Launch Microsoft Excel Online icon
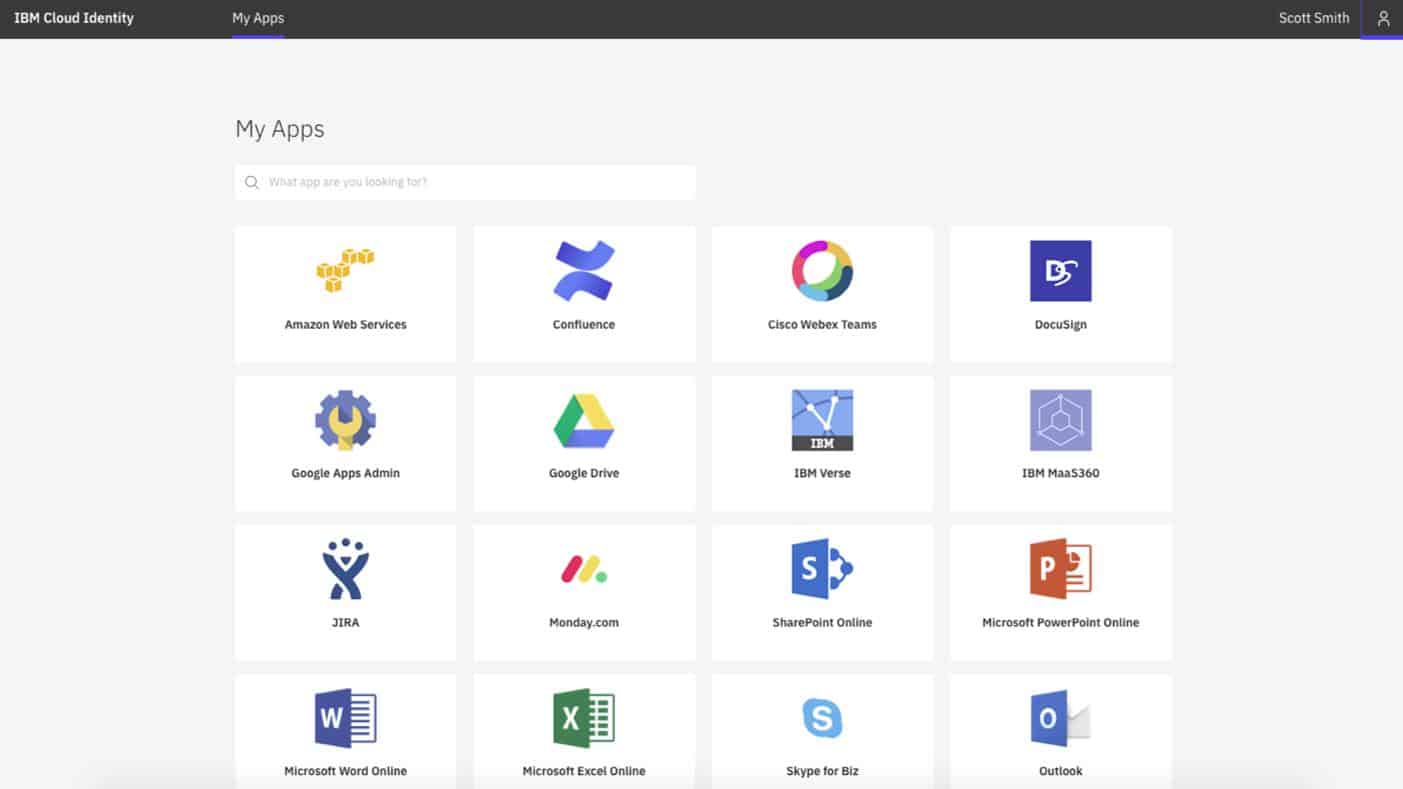This screenshot has height=789, width=1403. click(584, 718)
